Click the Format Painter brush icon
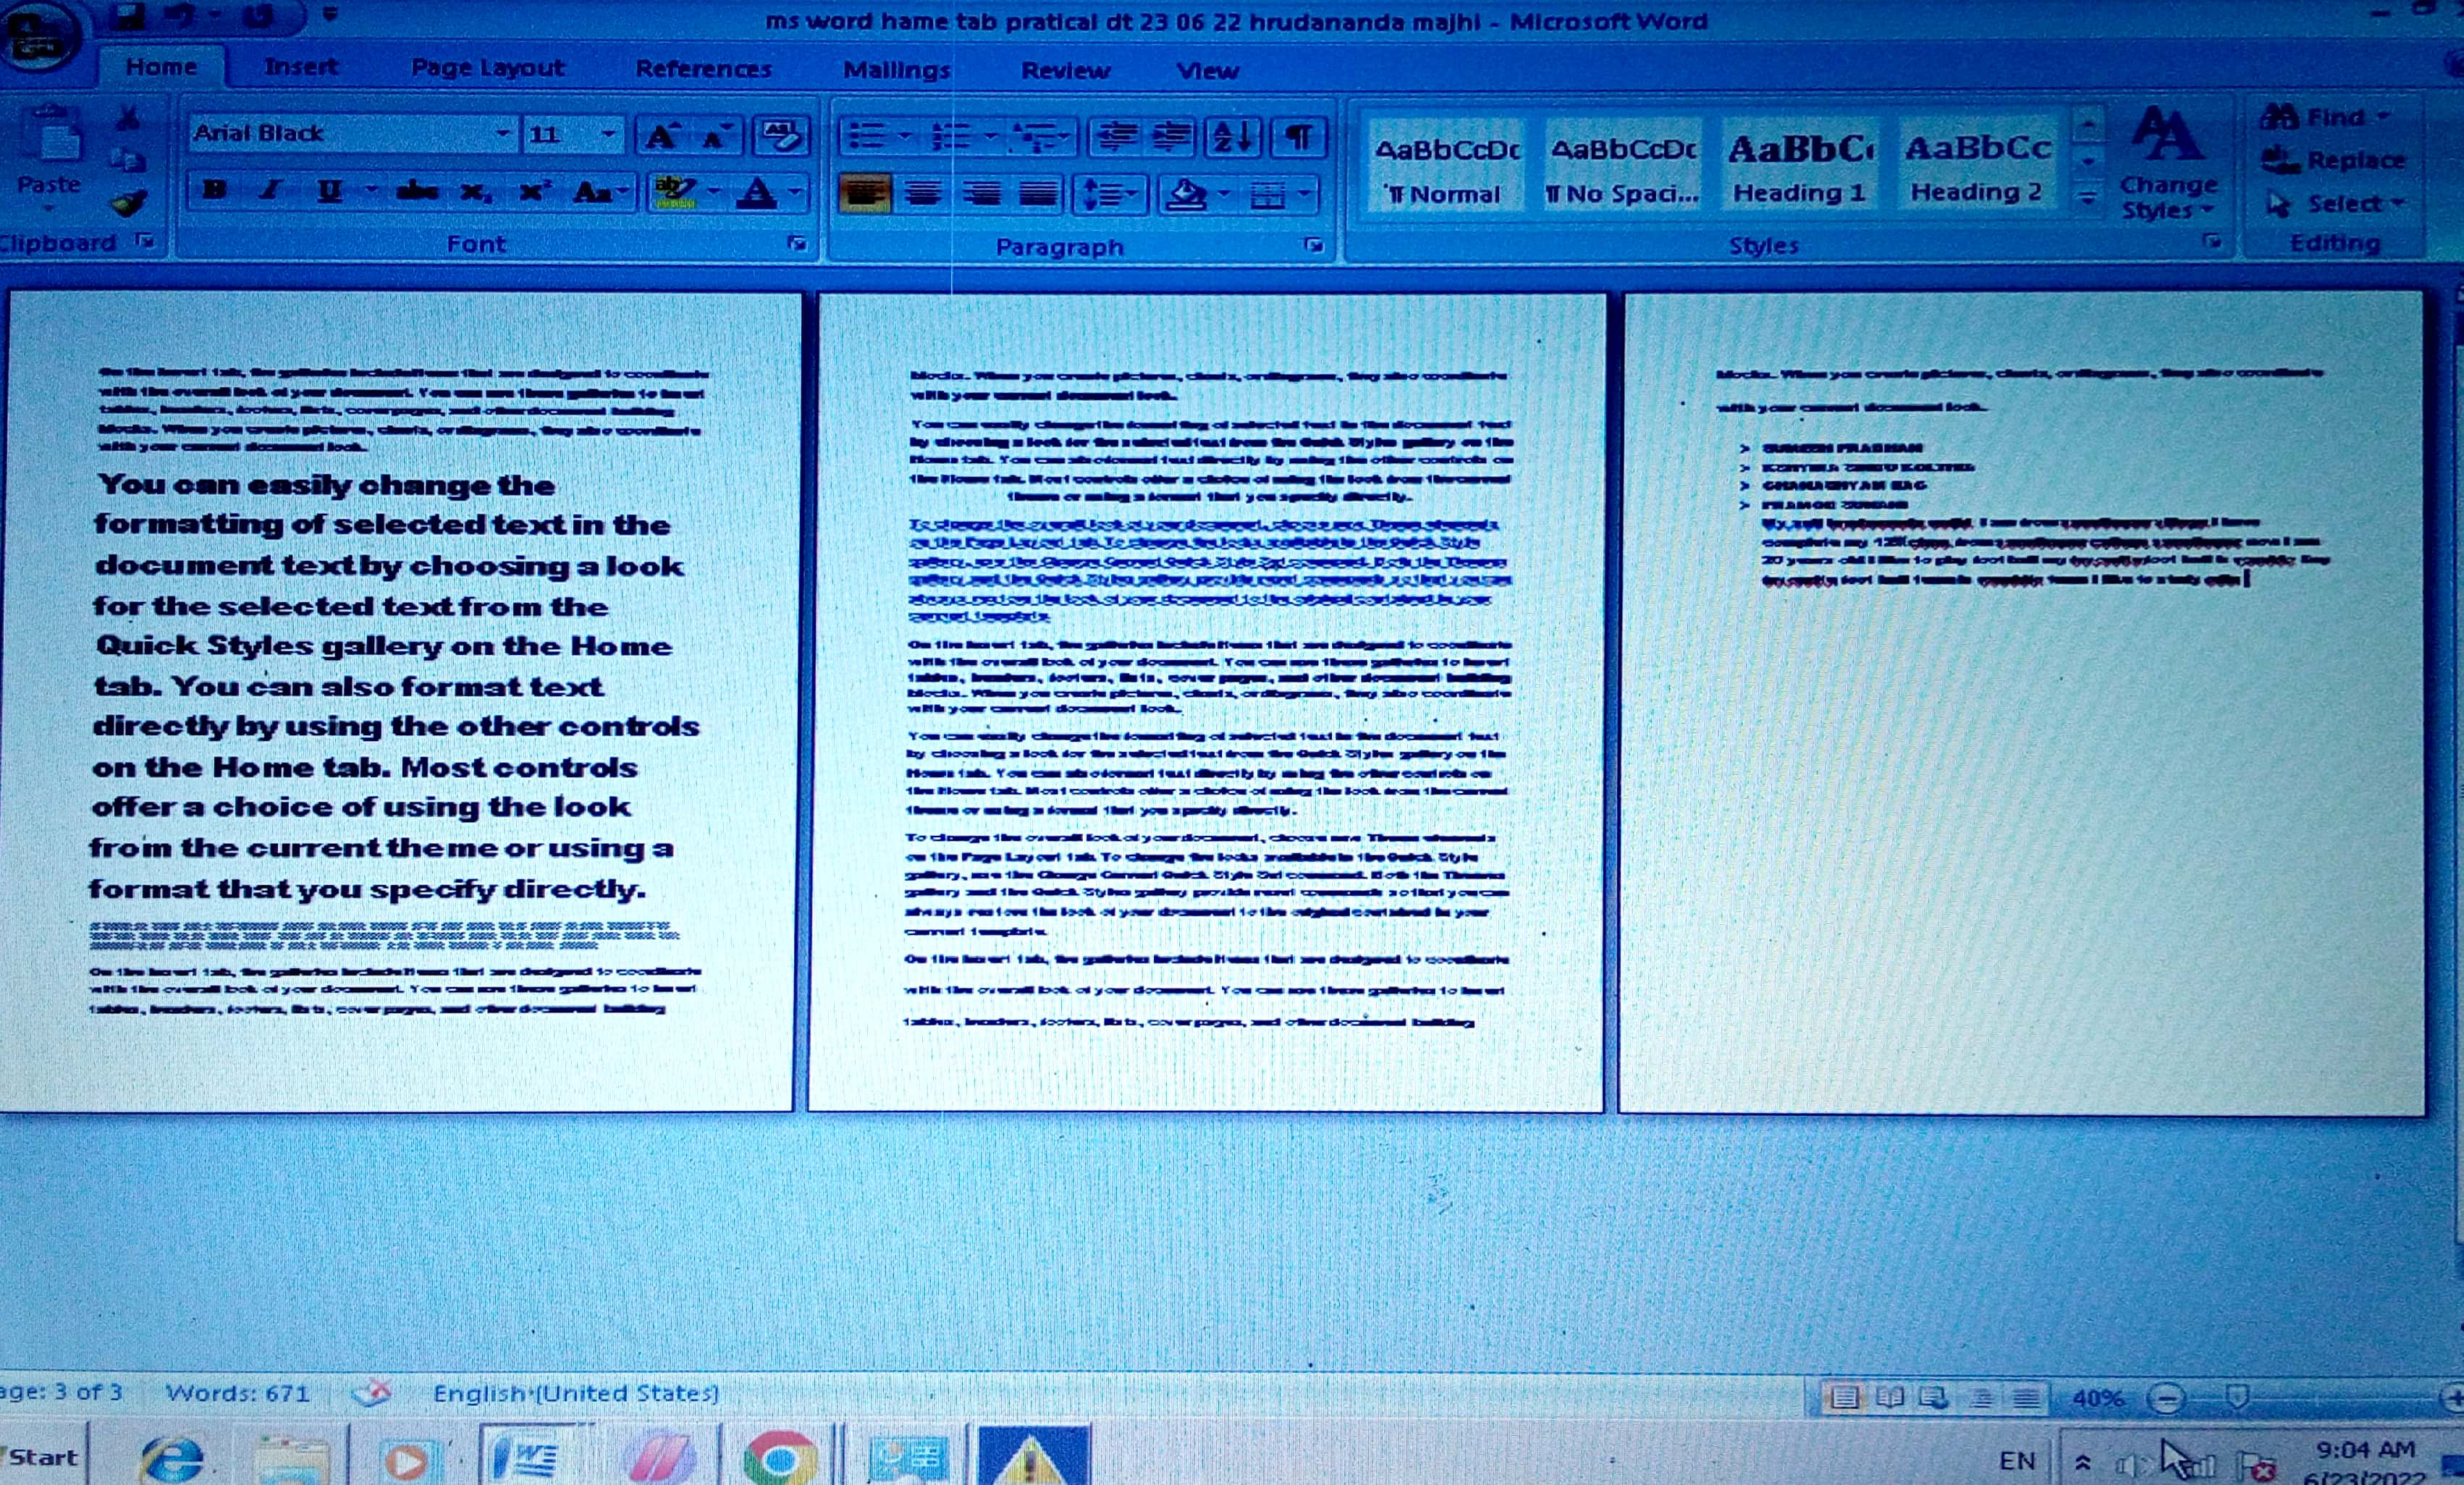Screen dimensions: 2464x1485 click(x=129, y=203)
